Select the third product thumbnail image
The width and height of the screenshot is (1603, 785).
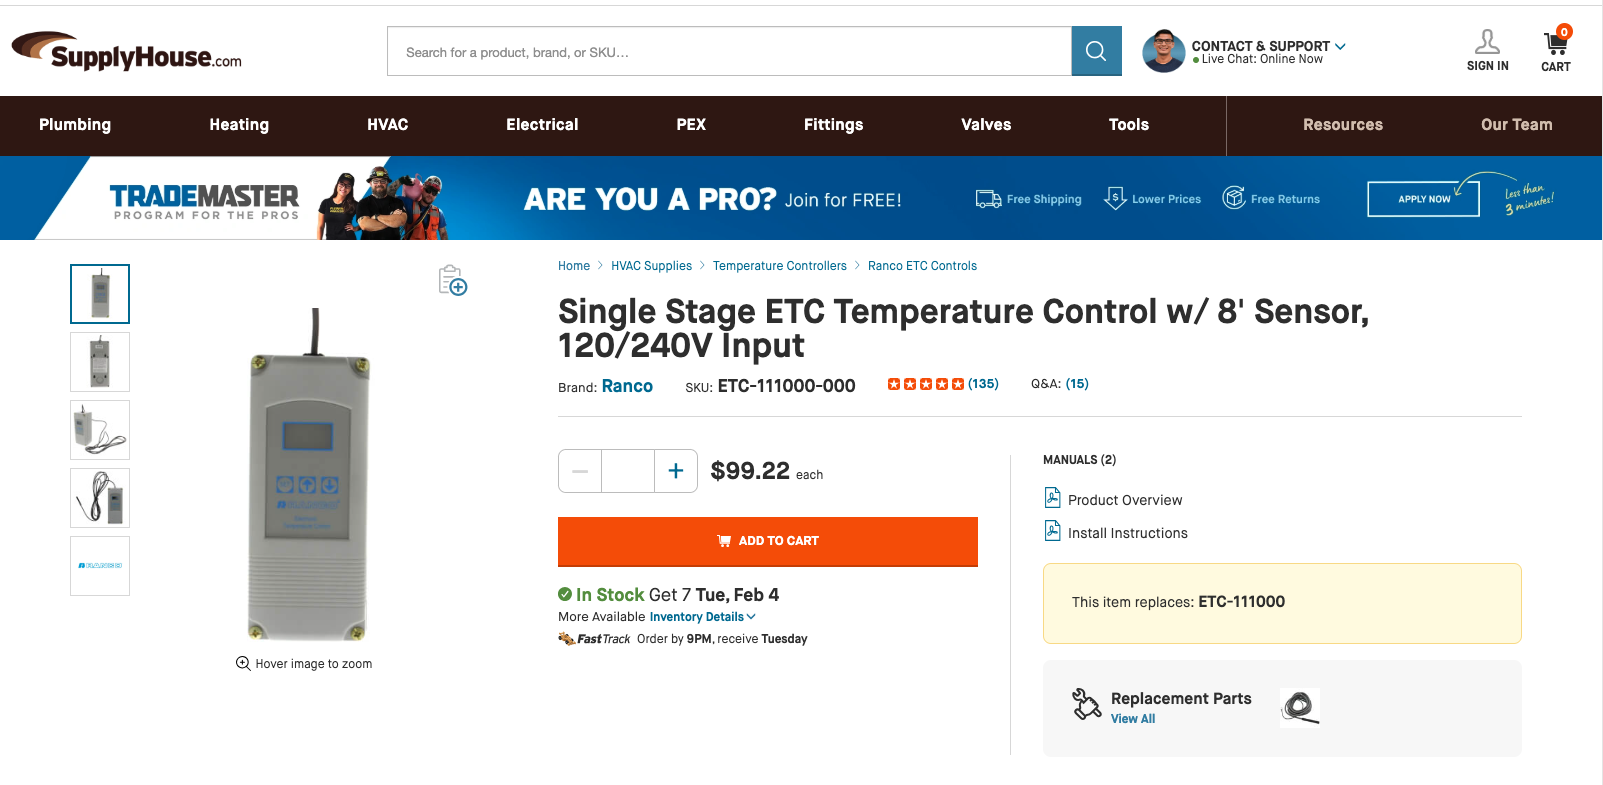click(x=100, y=430)
